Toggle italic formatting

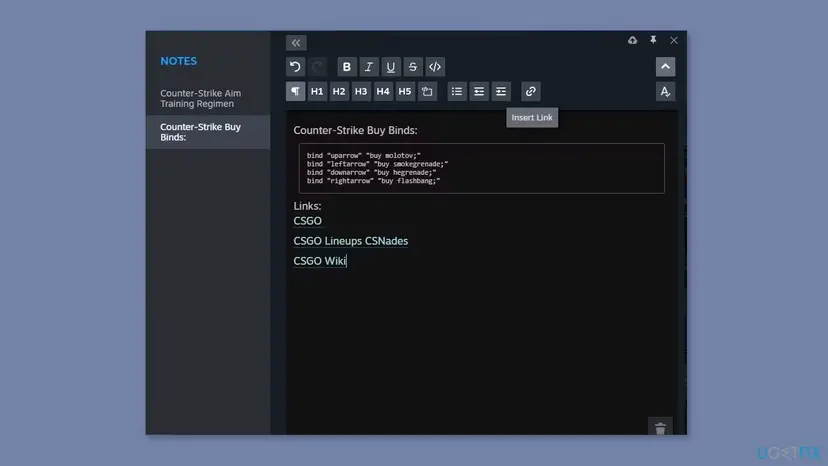coord(369,67)
